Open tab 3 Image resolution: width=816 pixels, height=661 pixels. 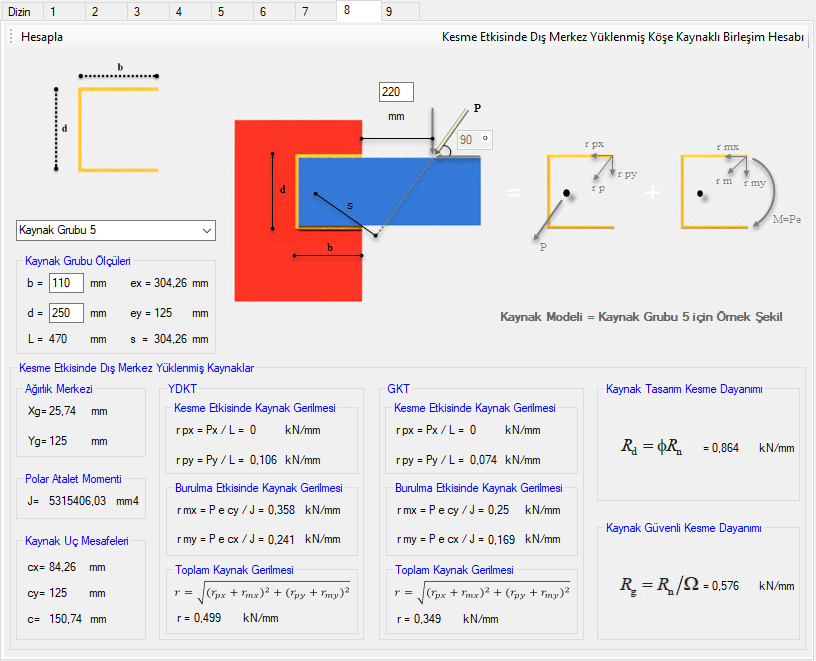point(148,11)
